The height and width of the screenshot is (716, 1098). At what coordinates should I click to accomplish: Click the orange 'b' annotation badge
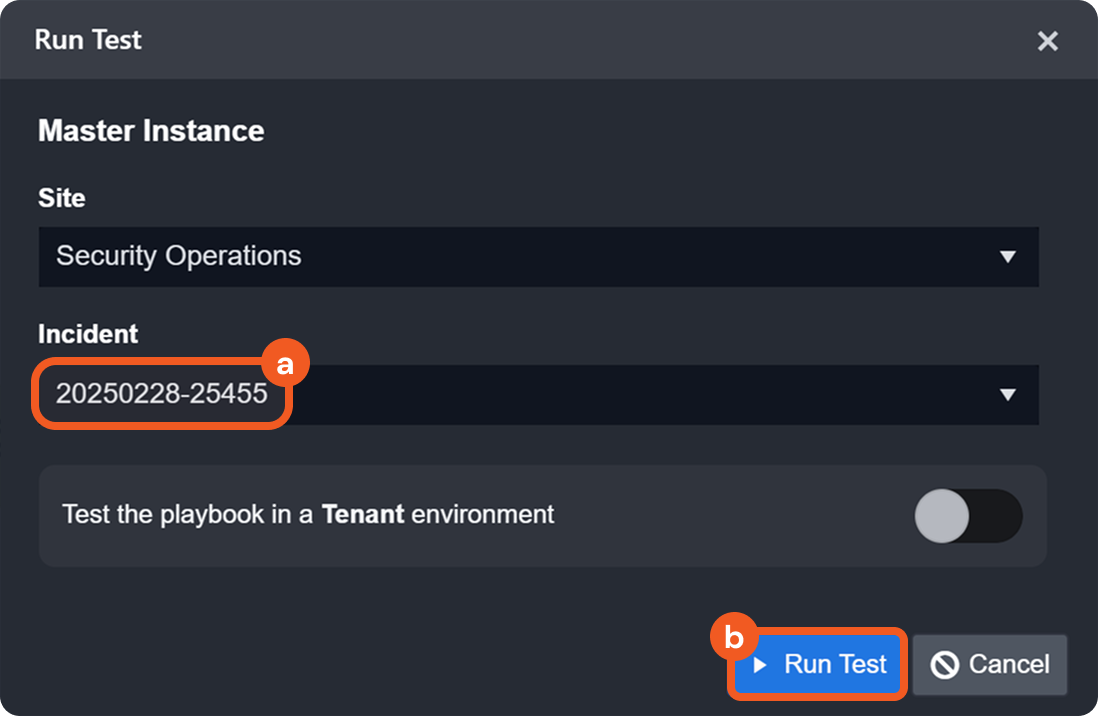pos(734,636)
